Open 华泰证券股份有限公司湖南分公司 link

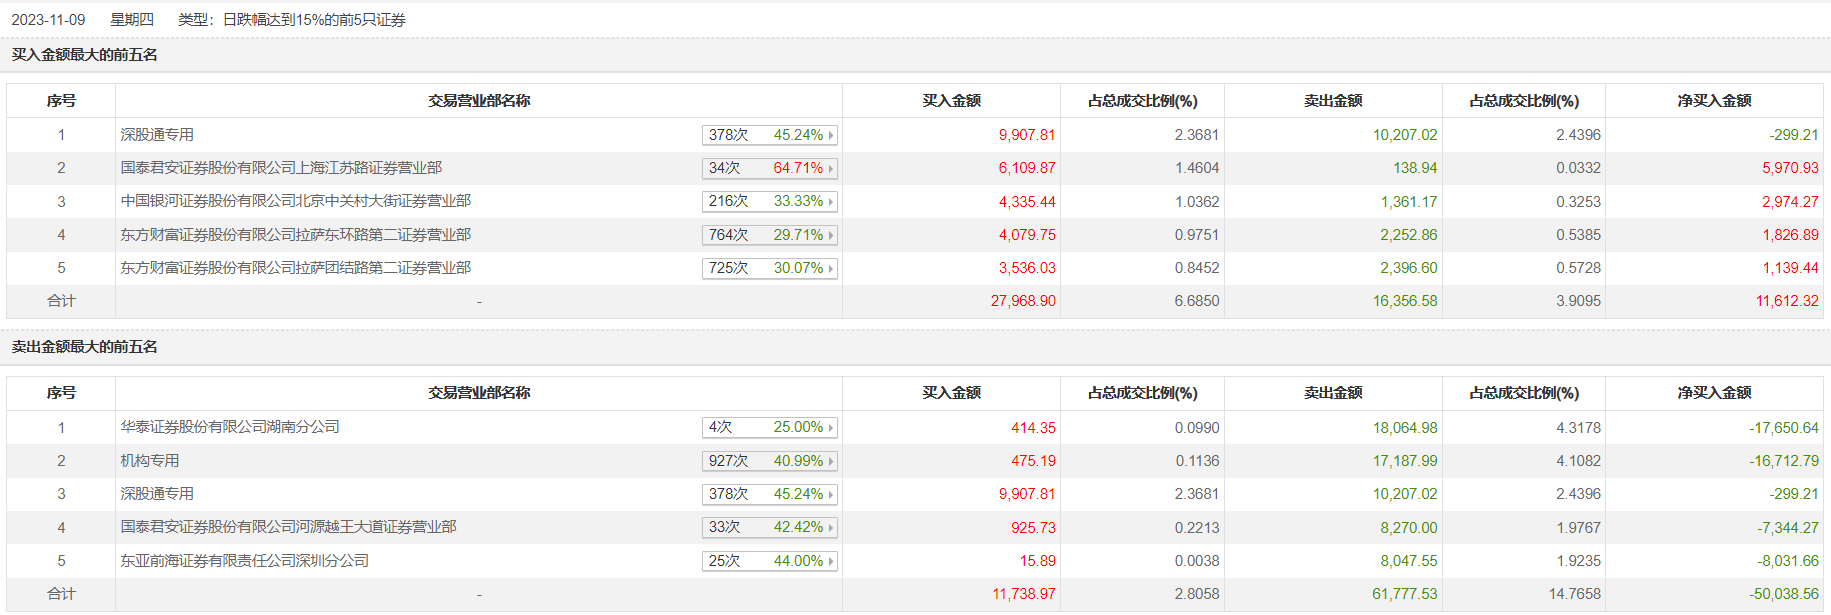[230, 427]
